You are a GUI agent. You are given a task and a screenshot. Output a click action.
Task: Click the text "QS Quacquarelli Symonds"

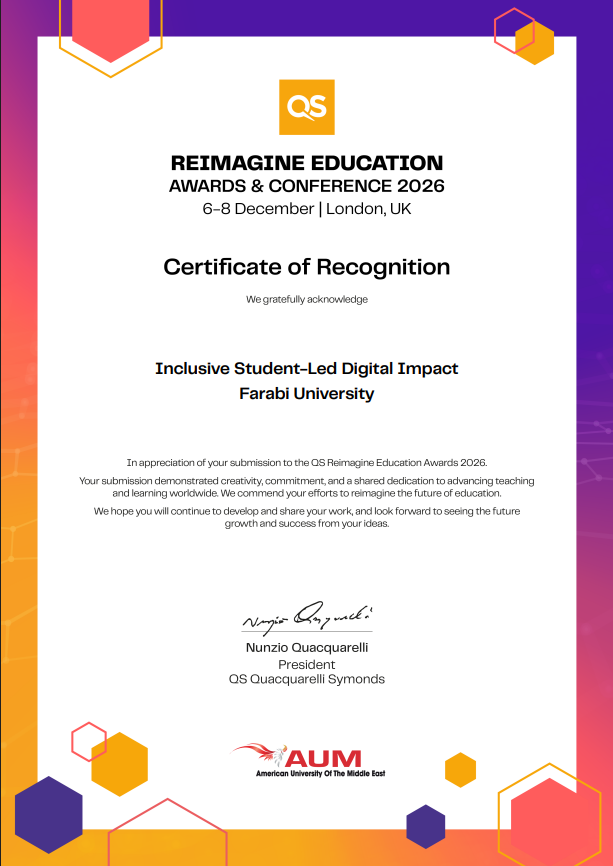pyautogui.click(x=306, y=679)
